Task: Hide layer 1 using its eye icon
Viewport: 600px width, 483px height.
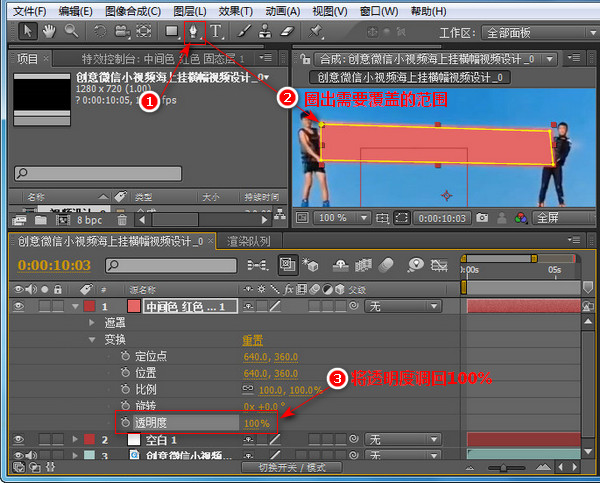Action: (18, 306)
